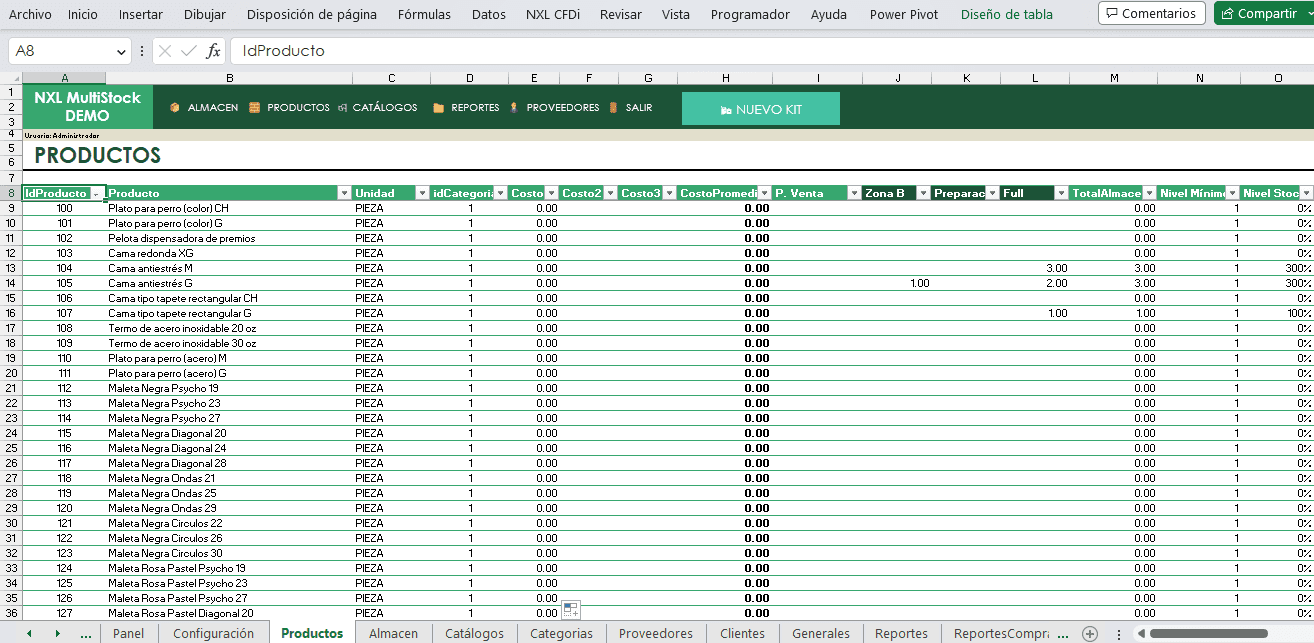Click the Compartir button
This screenshot has width=1314, height=643.
pos(1263,14)
